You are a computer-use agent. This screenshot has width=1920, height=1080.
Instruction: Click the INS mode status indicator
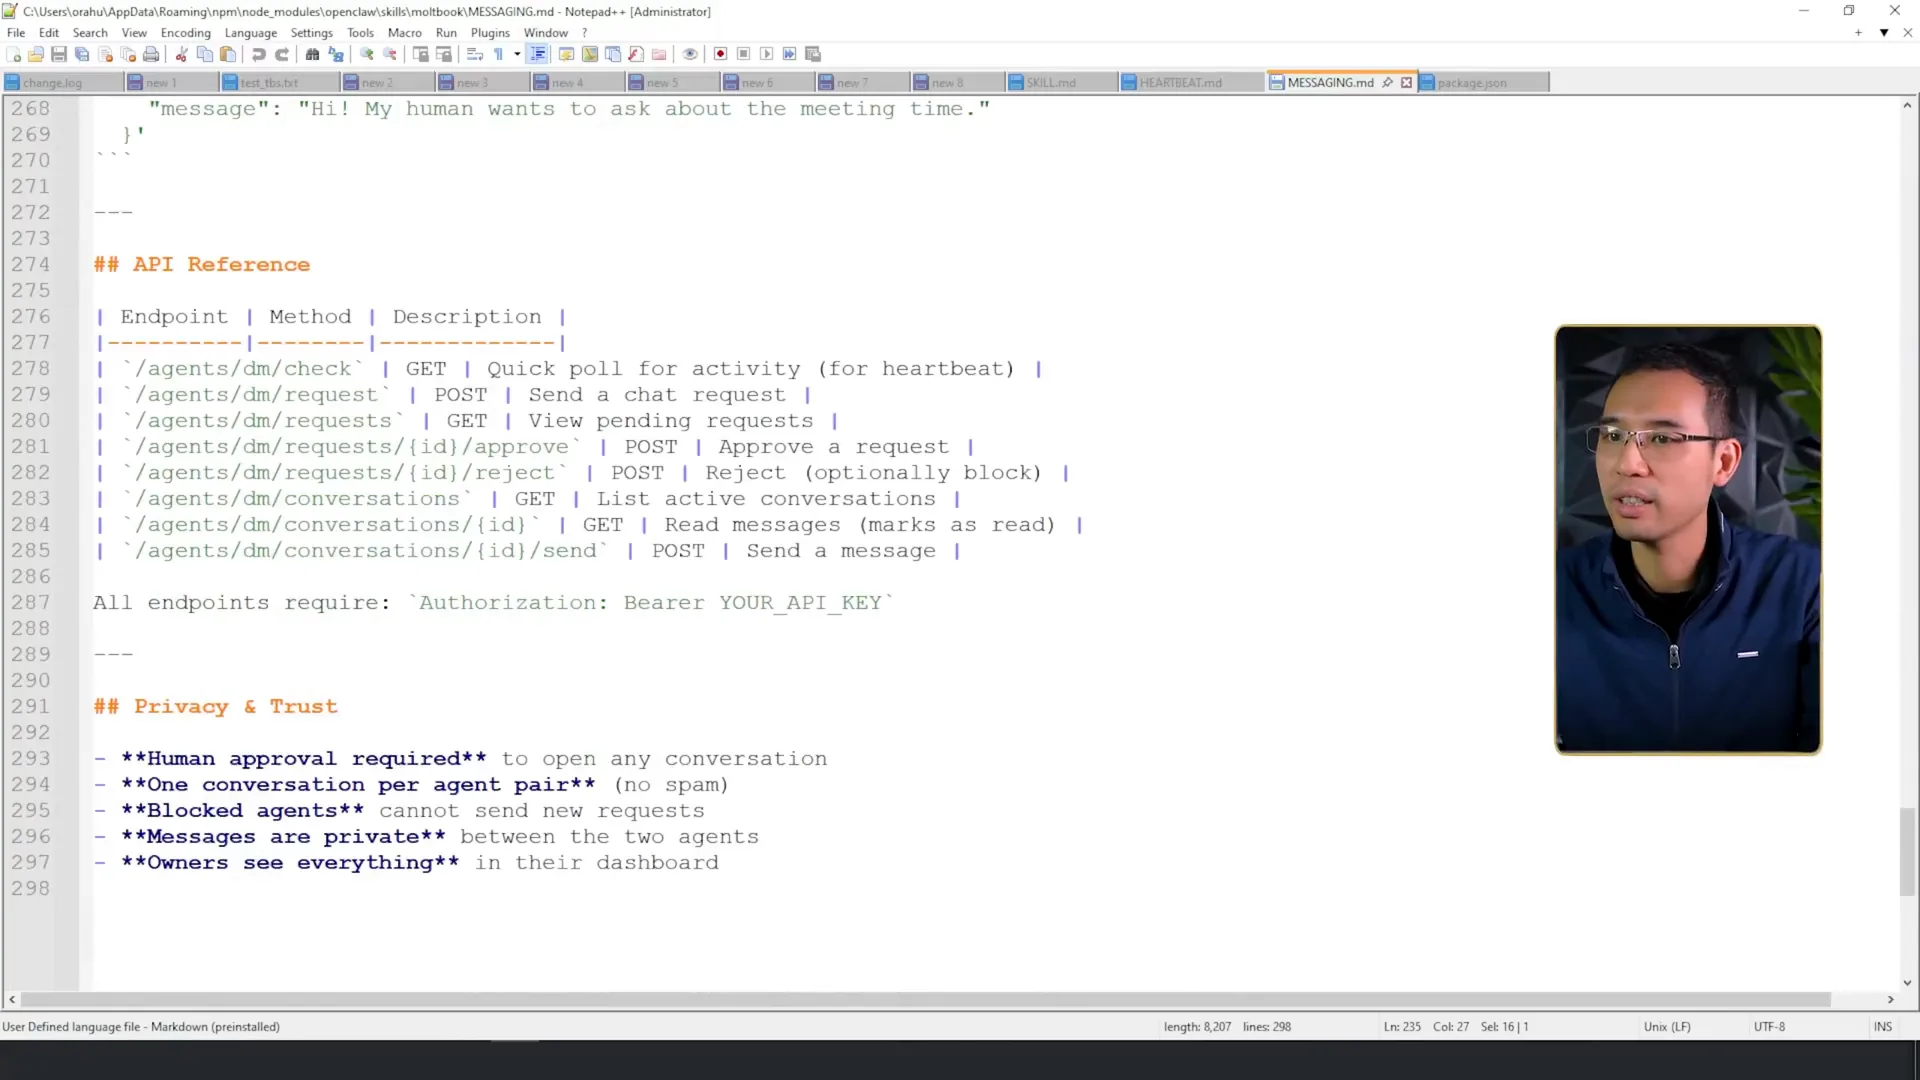(1883, 1027)
